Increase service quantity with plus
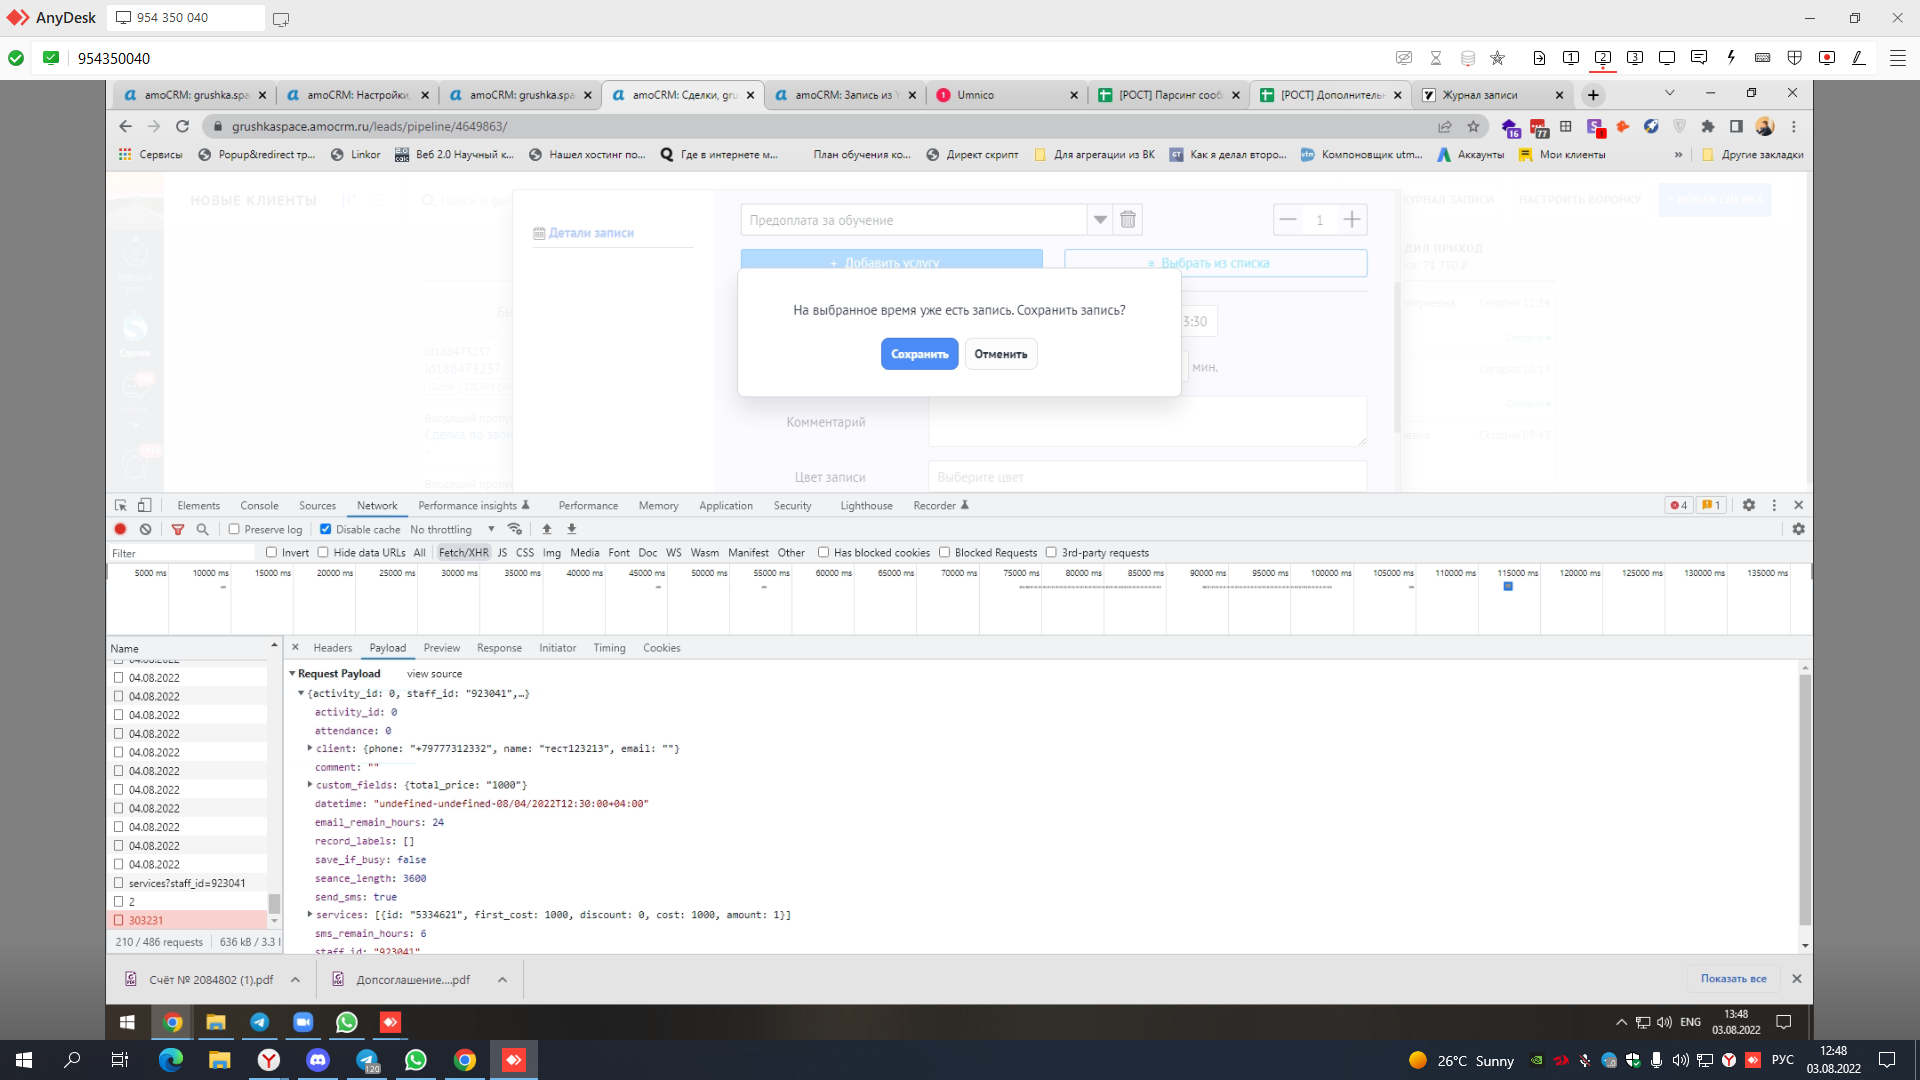1920x1080 pixels. tap(1352, 220)
